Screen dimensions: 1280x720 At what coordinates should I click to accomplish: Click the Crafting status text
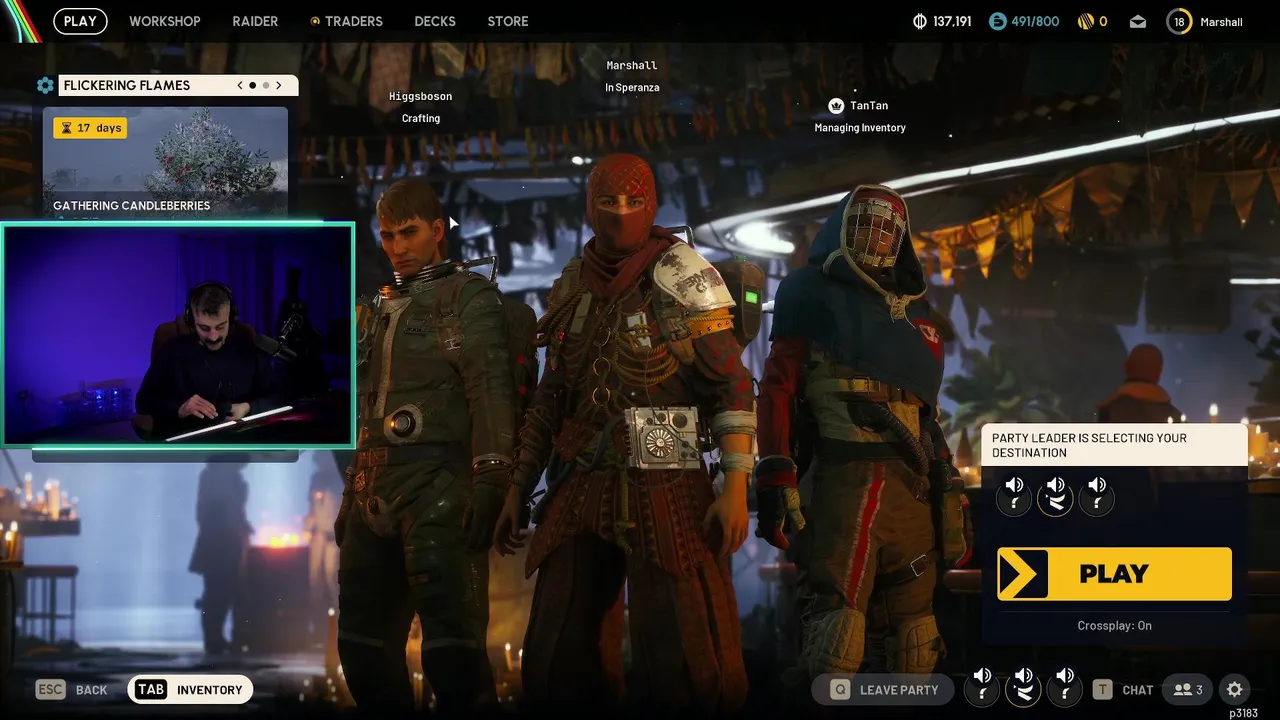[421, 118]
